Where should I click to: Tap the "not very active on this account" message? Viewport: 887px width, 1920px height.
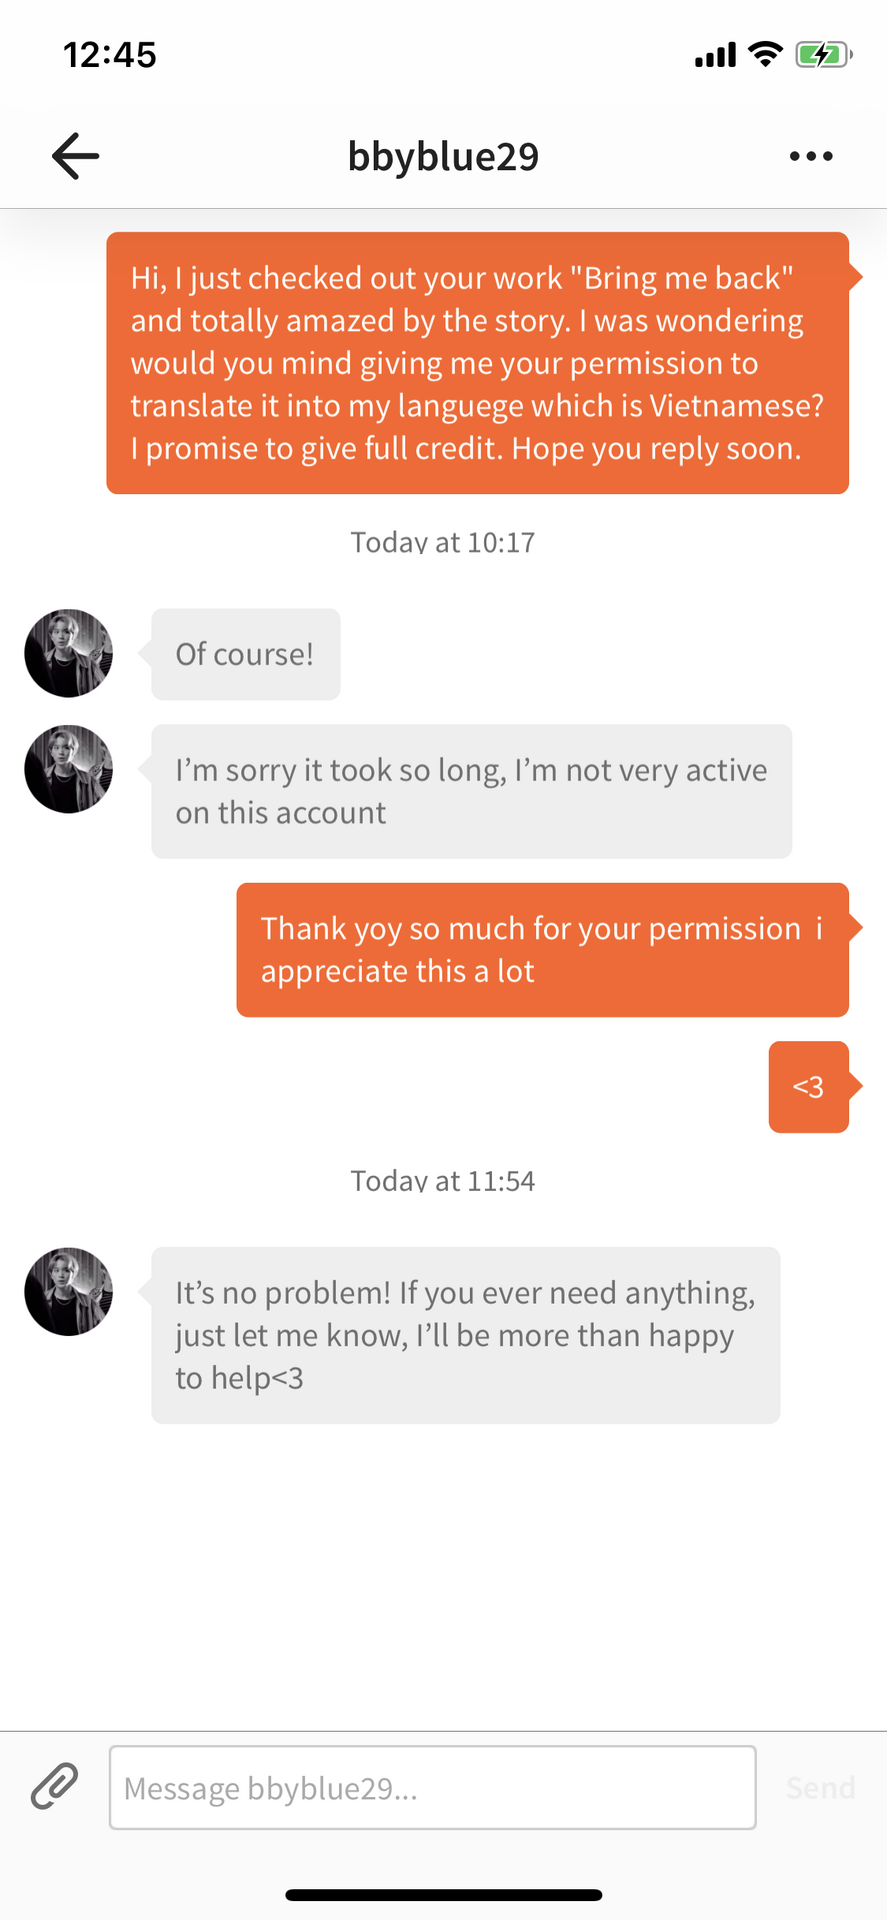pyautogui.click(x=471, y=791)
